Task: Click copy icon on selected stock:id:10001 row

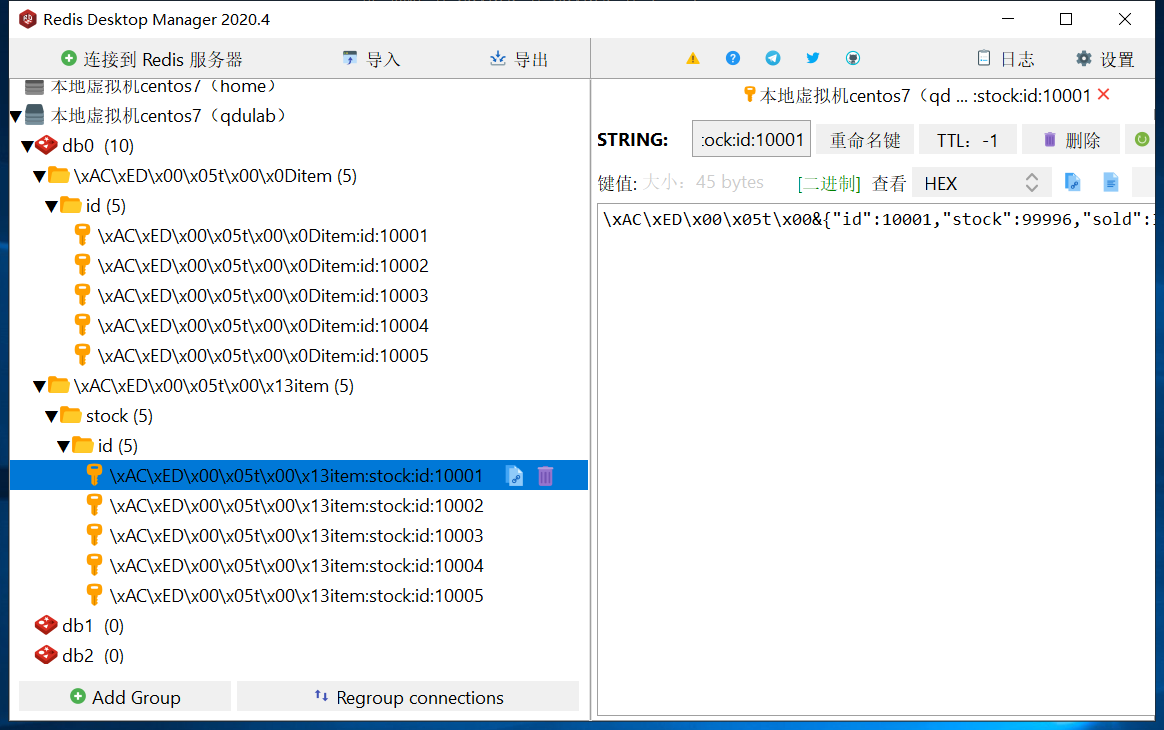Action: [x=514, y=476]
